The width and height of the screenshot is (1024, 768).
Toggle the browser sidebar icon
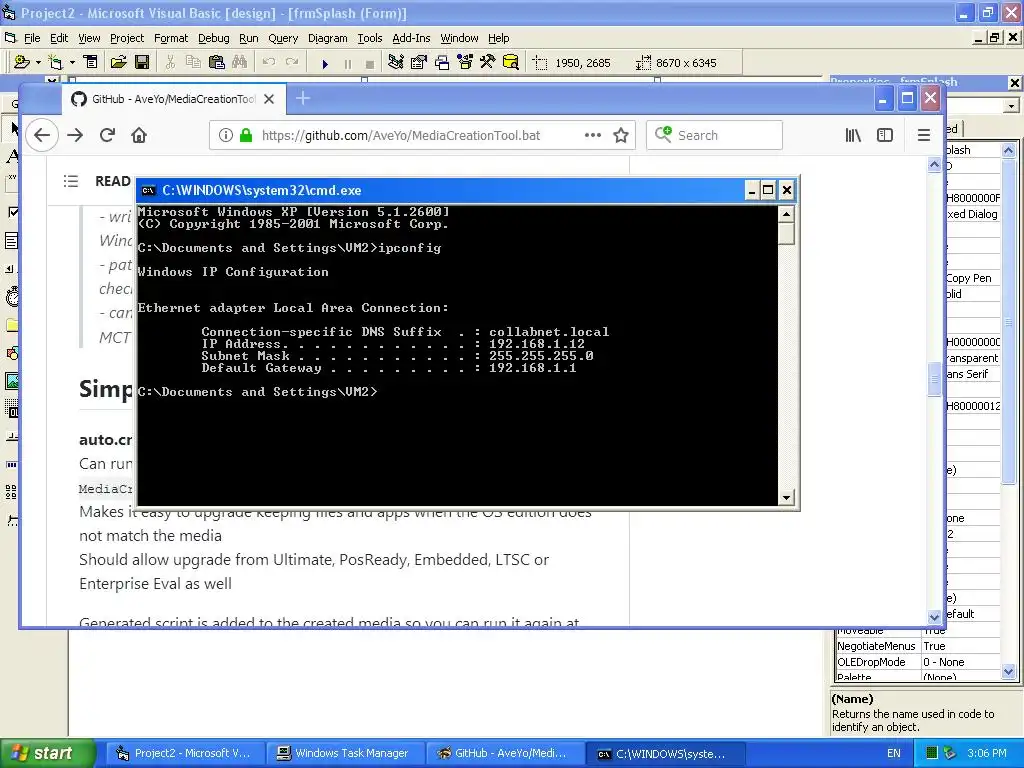click(x=885, y=135)
